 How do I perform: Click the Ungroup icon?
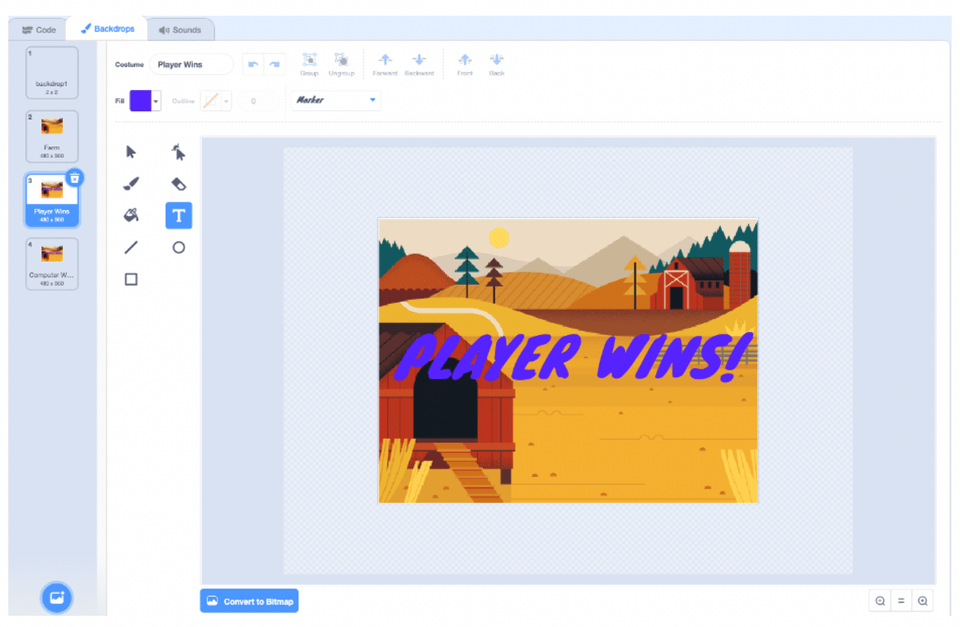(x=342, y=64)
